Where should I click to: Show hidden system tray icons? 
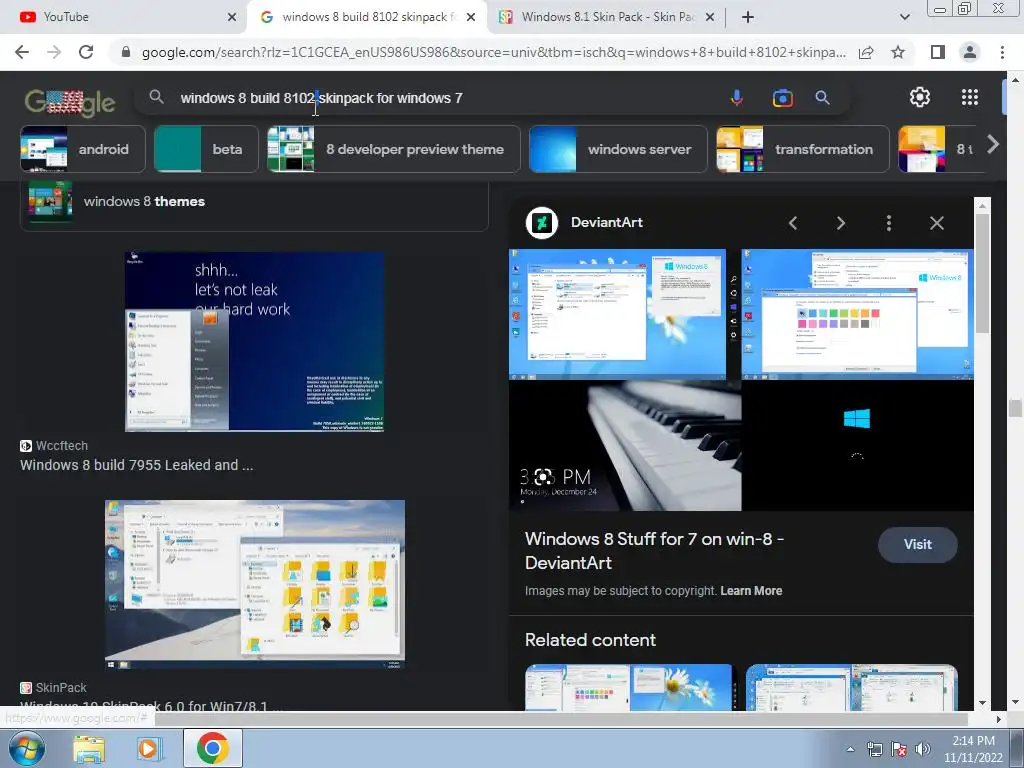850,749
